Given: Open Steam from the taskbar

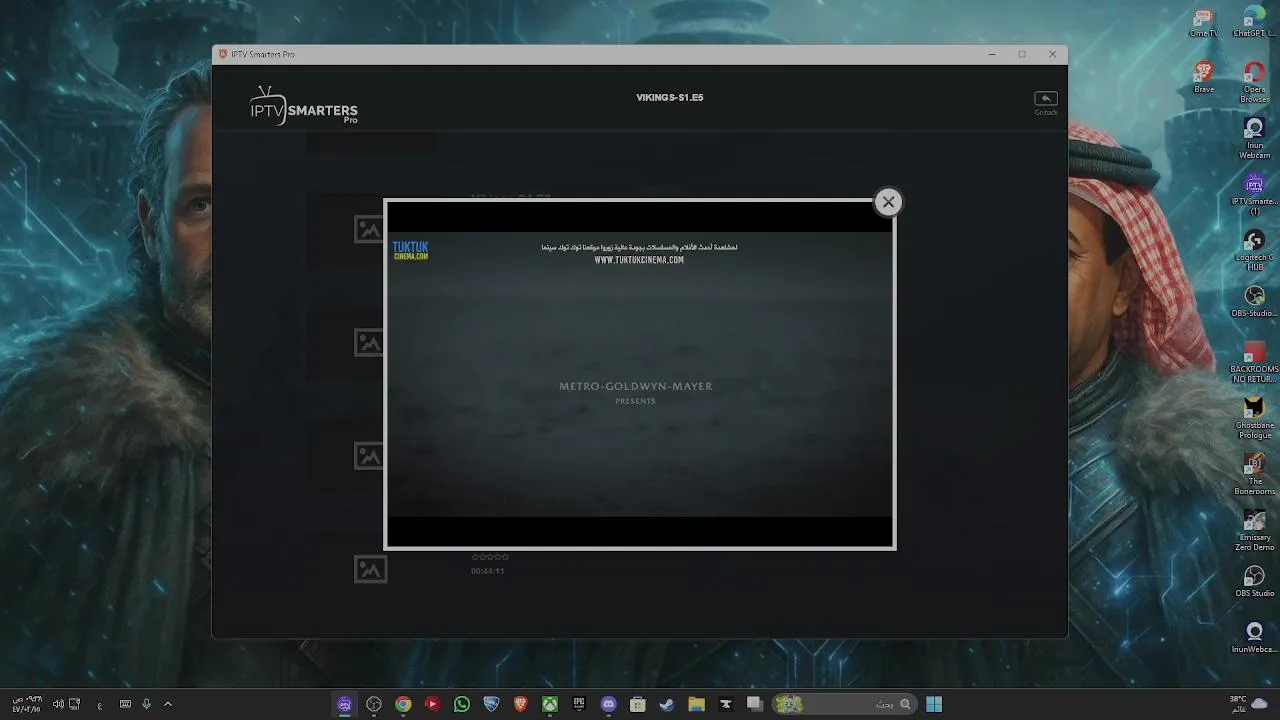Looking at the screenshot, I should (667, 704).
